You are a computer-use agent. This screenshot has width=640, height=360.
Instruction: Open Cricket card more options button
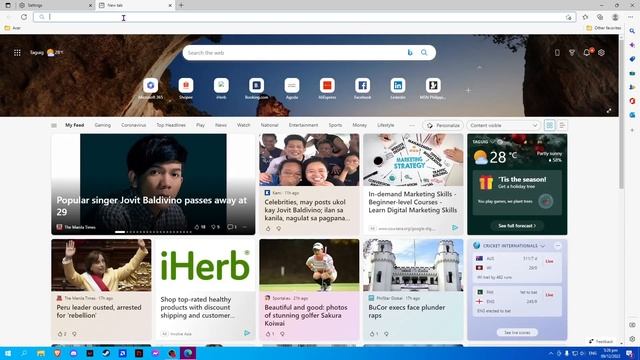tap(558, 246)
